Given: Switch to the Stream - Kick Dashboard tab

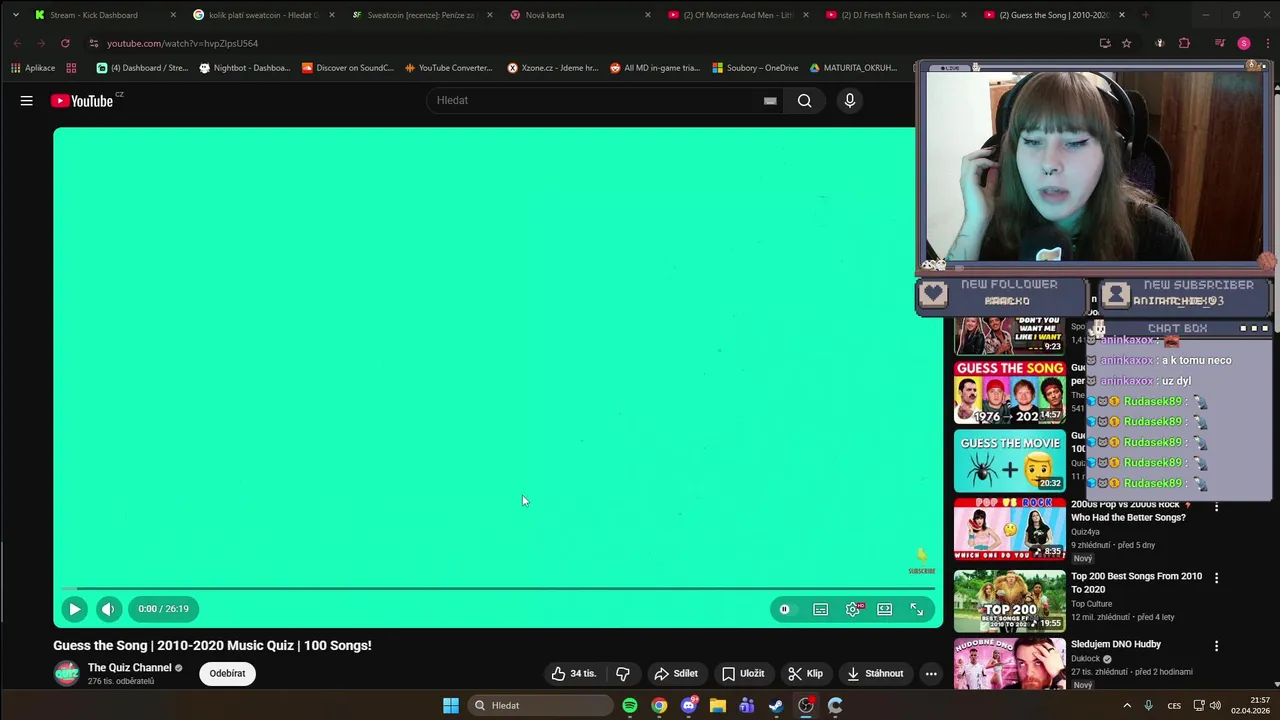Looking at the screenshot, I should point(104,15).
